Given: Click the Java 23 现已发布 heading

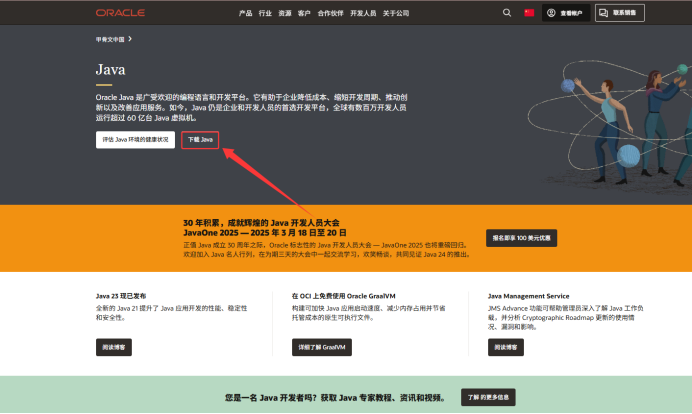Looking at the screenshot, I should (121, 296).
